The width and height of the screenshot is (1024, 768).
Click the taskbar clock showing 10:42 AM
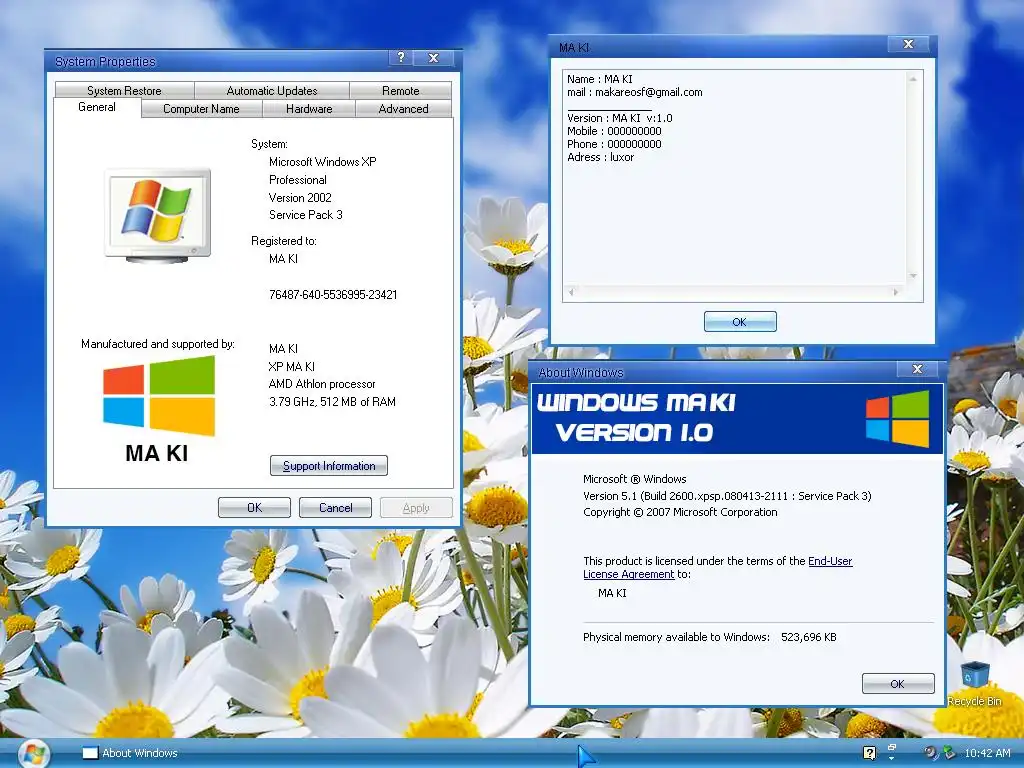(987, 753)
